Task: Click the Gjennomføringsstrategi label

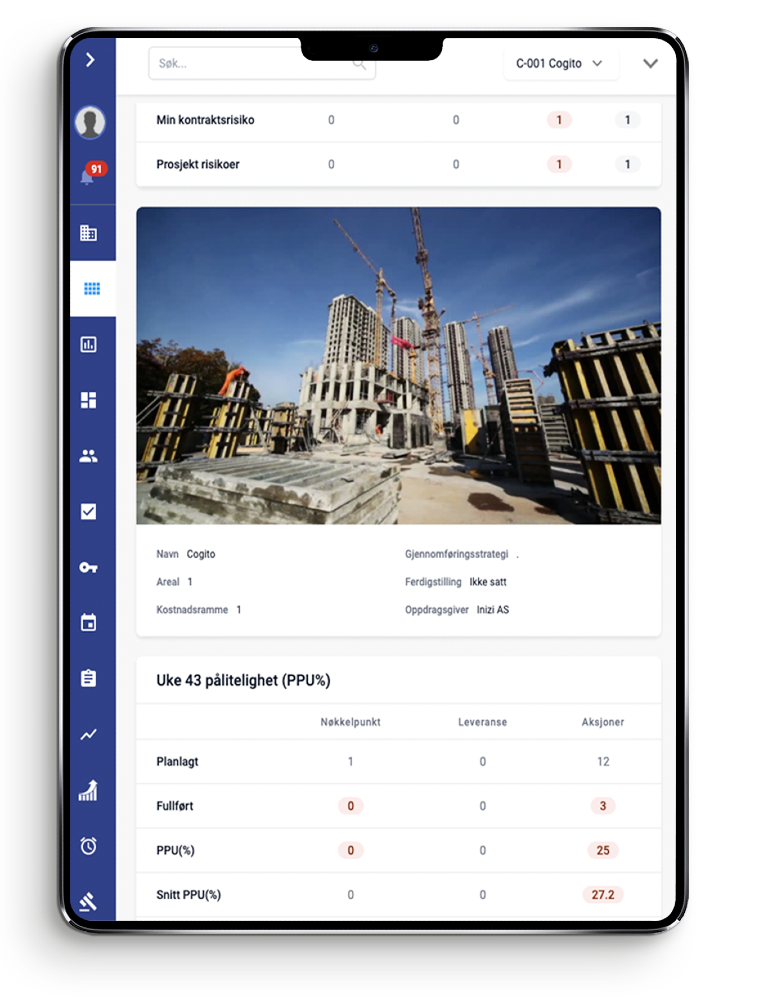Action: (x=457, y=554)
